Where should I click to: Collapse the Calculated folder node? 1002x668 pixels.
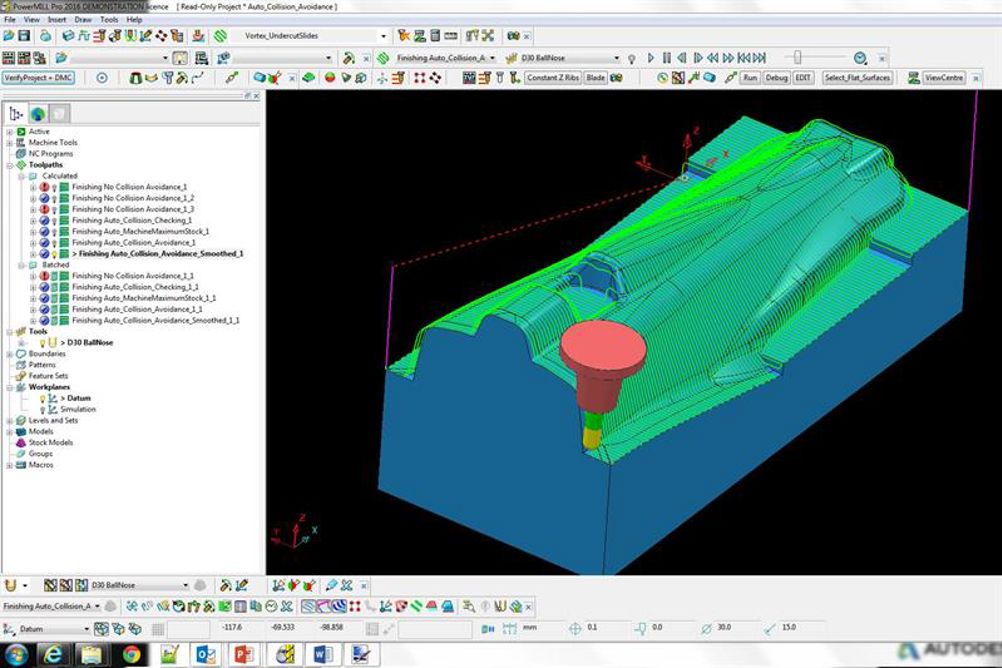[21, 176]
